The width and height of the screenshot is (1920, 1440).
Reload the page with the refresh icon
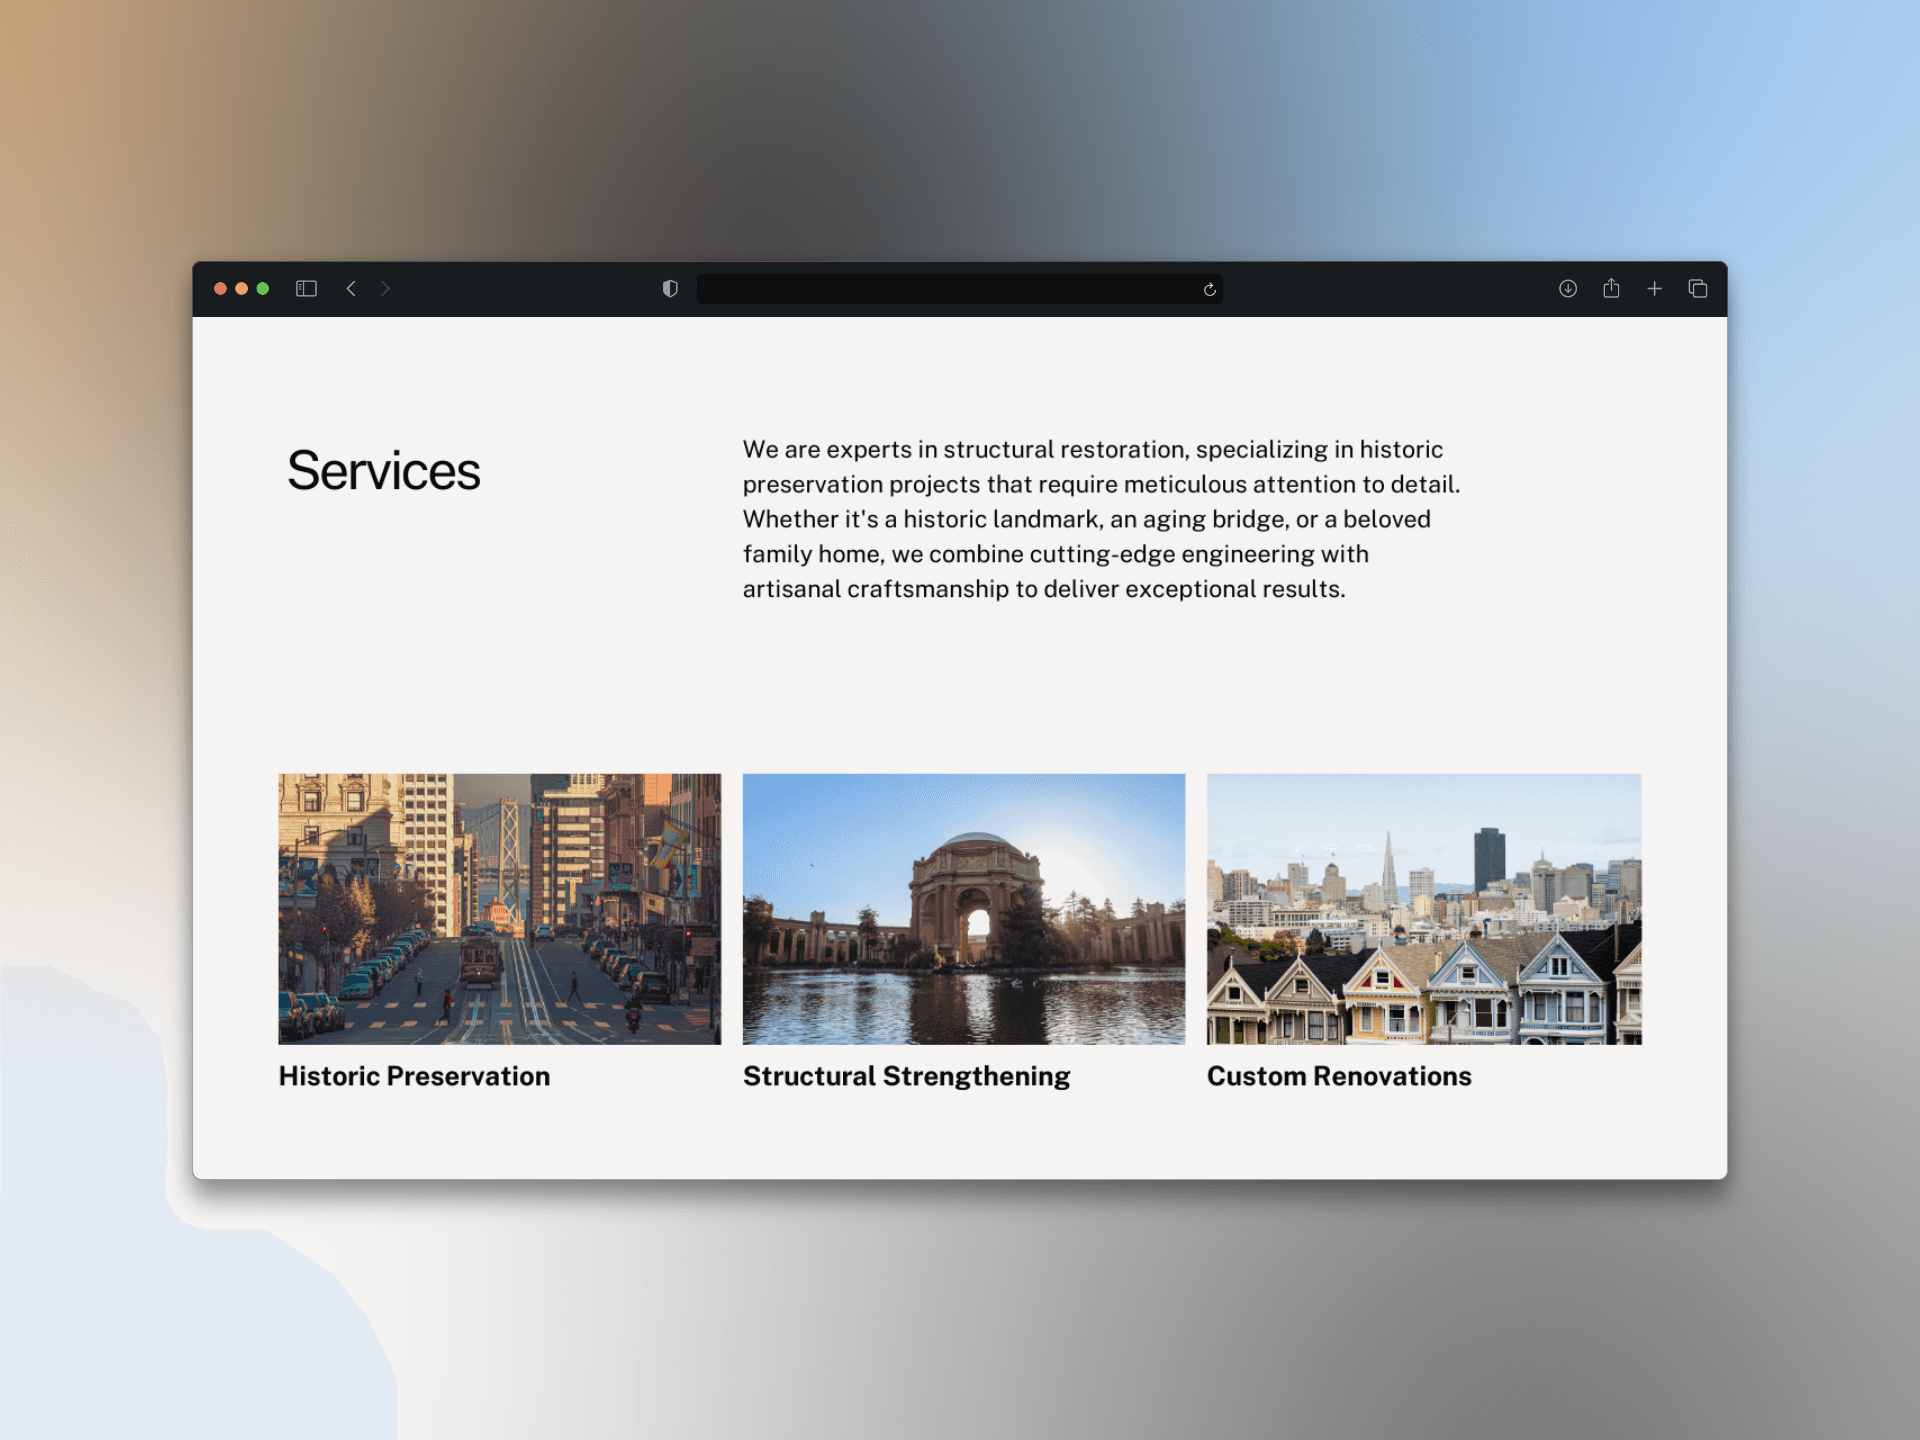[1209, 290]
